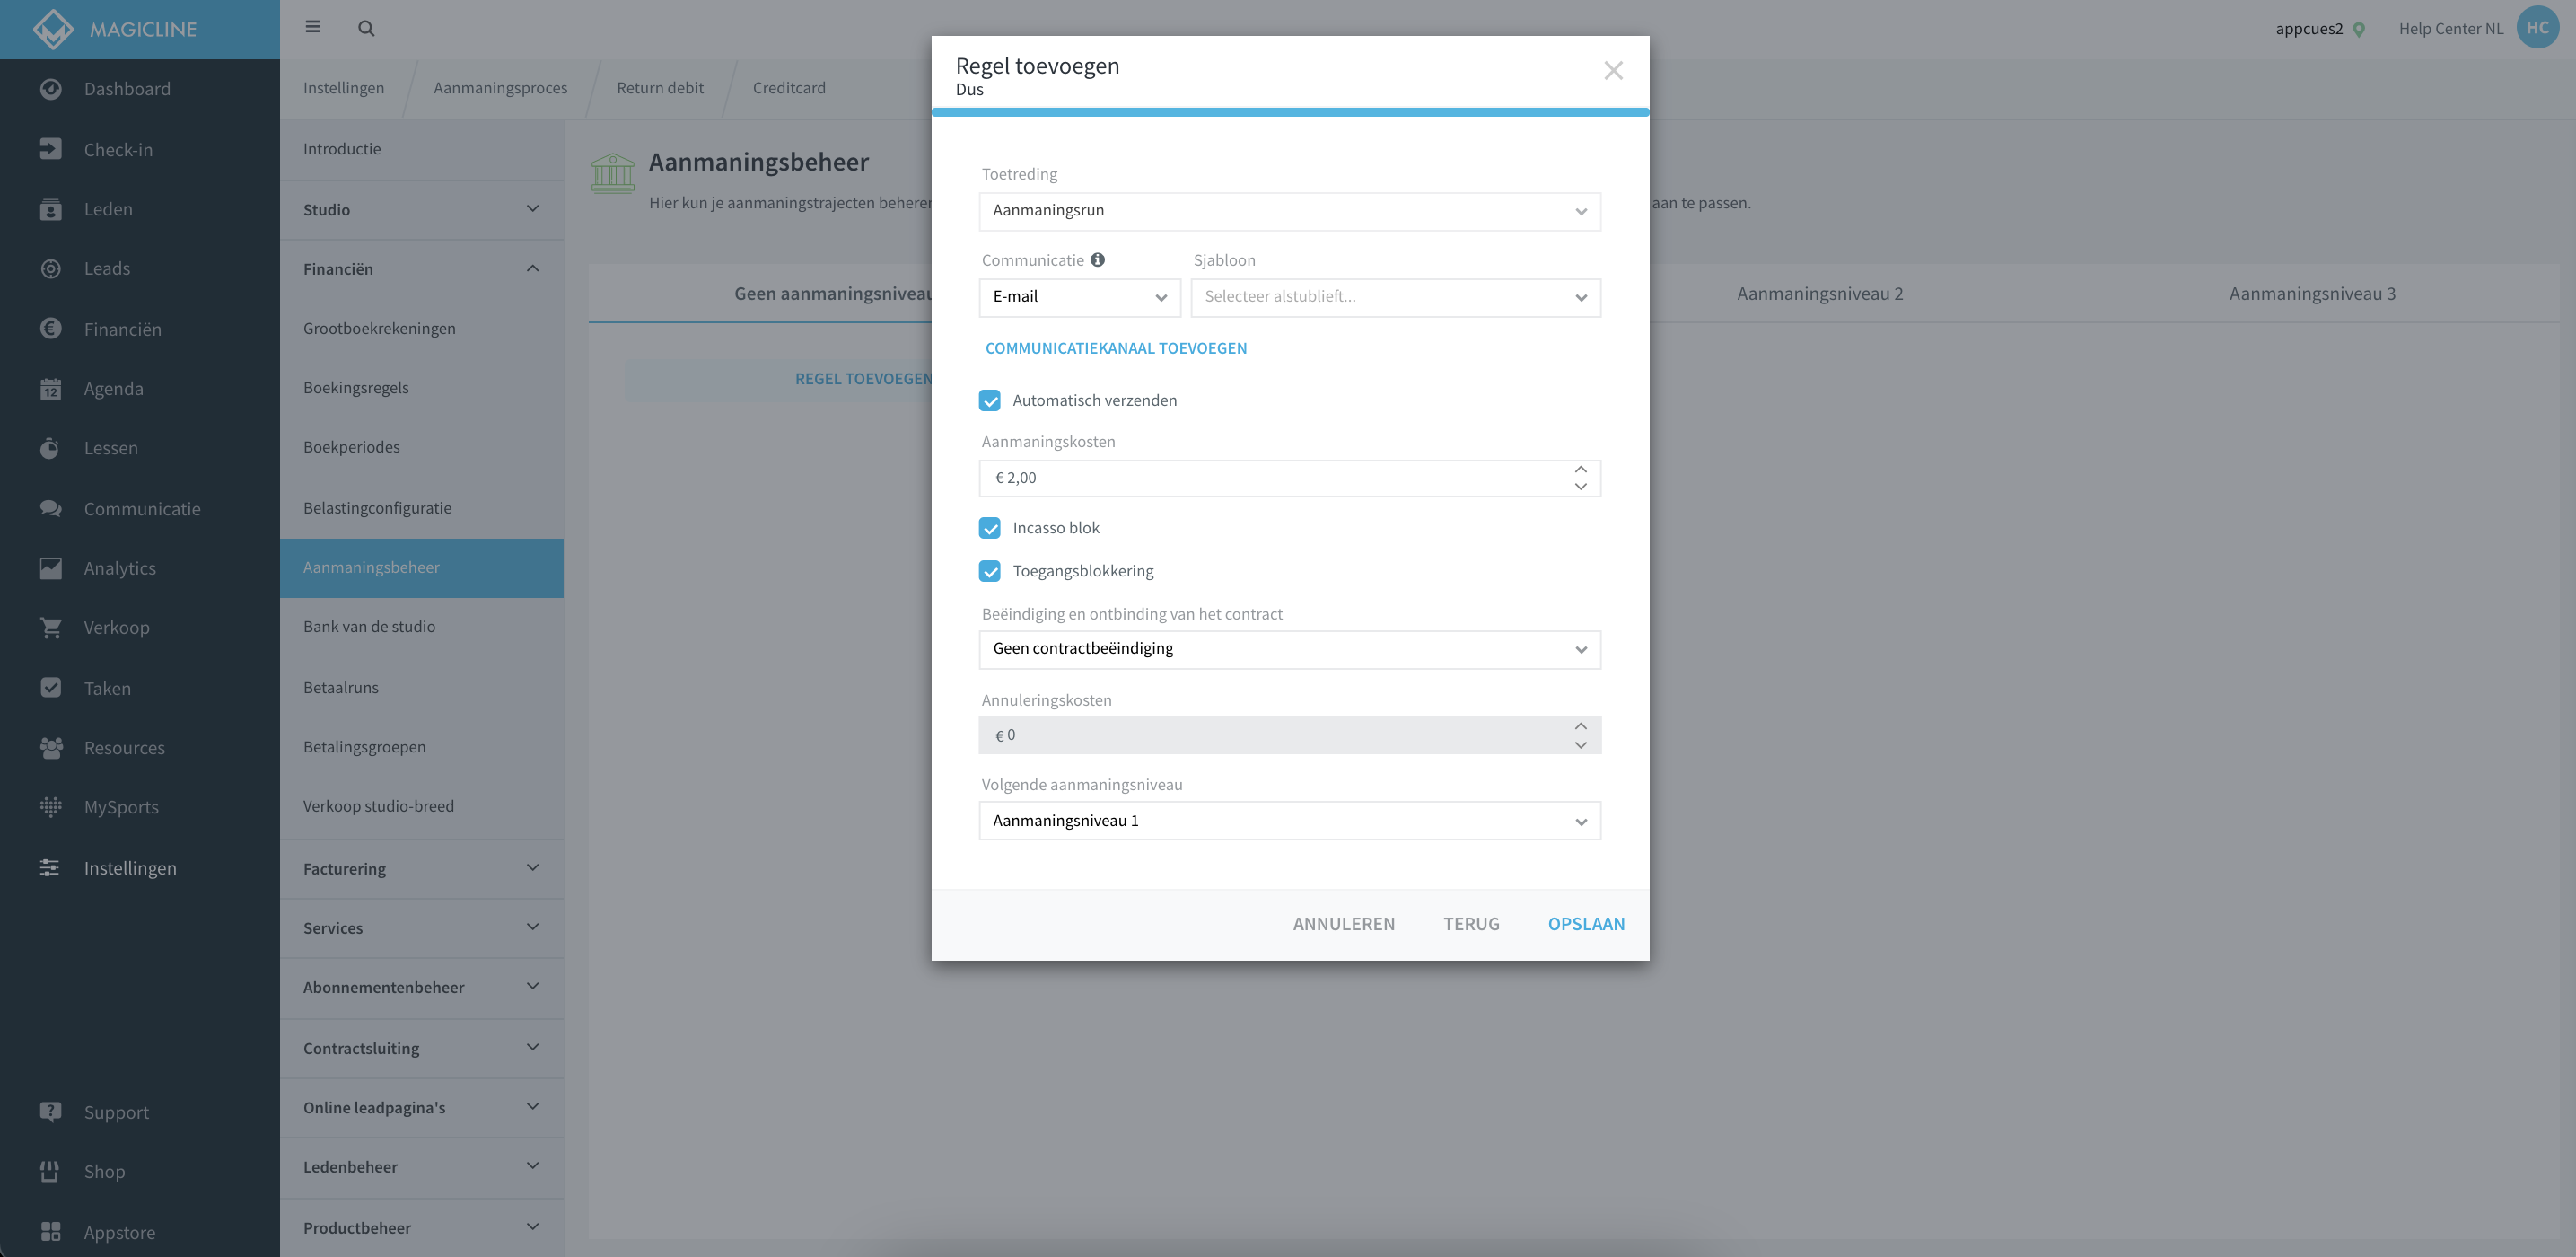Click the Check-in sidebar icon
The width and height of the screenshot is (2576, 1257).
(x=51, y=149)
